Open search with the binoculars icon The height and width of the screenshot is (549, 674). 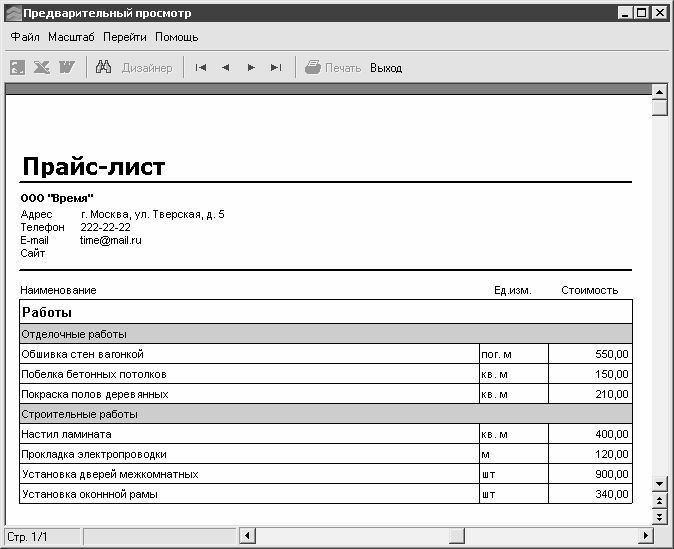coord(103,67)
